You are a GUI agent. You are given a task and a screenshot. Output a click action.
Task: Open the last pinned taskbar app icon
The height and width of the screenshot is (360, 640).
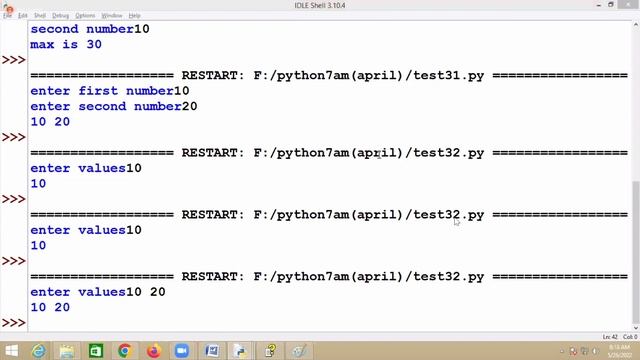click(x=299, y=351)
